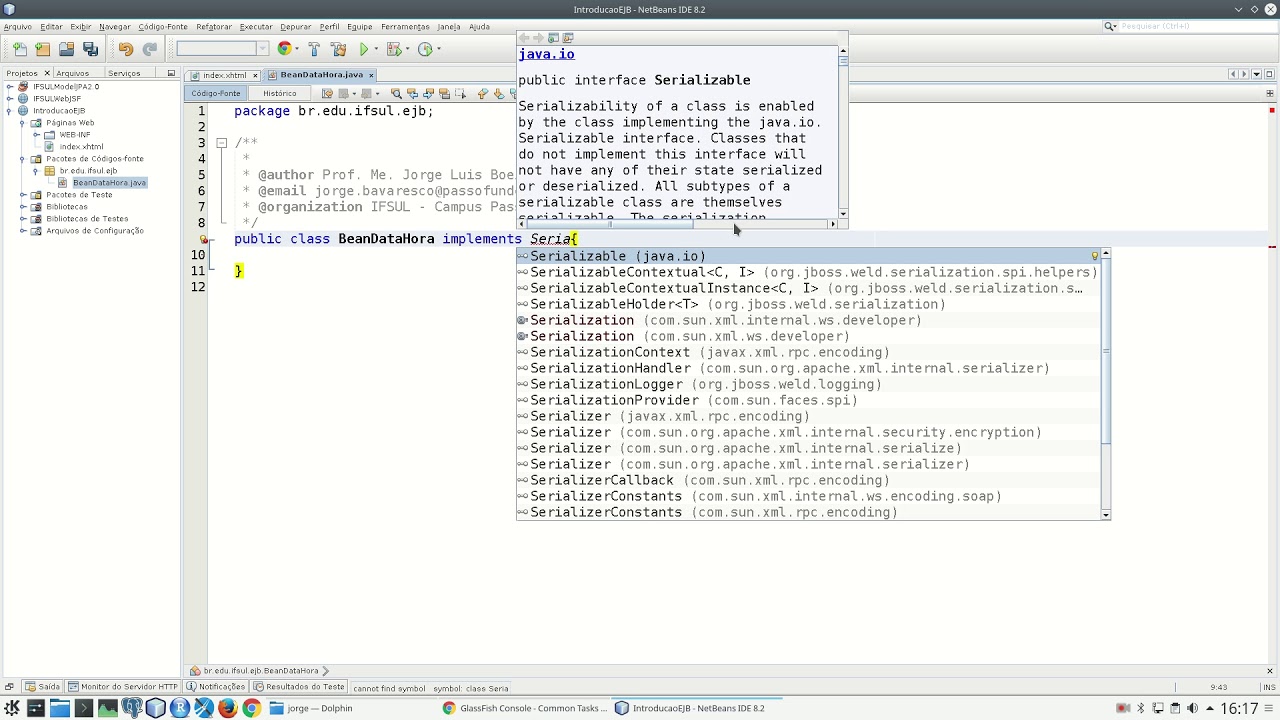Expand the WEB-INF folder node
This screenshot has height=720, width=1280.
(x=36, y=135)
